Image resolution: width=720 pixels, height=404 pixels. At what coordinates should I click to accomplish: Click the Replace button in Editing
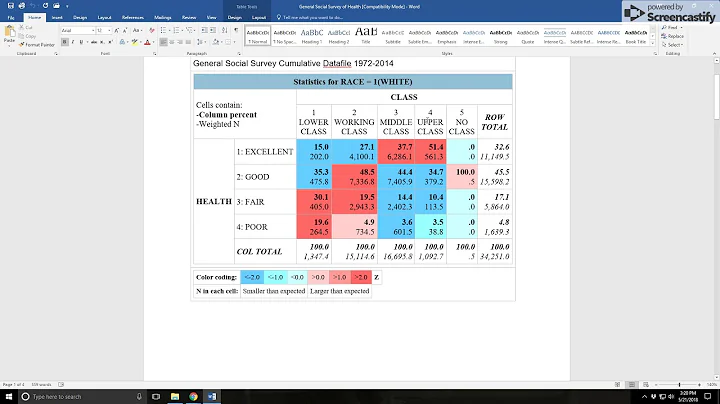coord(673,36)
